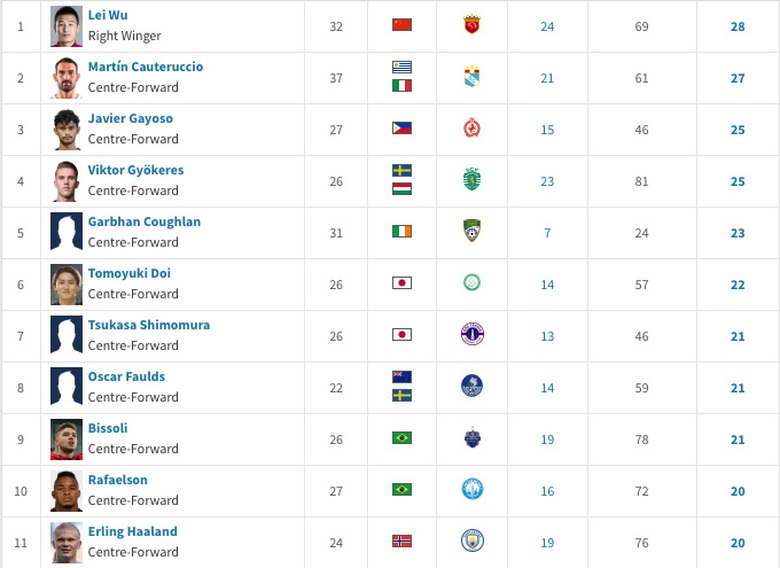Viewport: 780px width, 568px height.
Task: Open Viktor Gyökeres' portrait thumbnail
Action: (x=67, y=181)
